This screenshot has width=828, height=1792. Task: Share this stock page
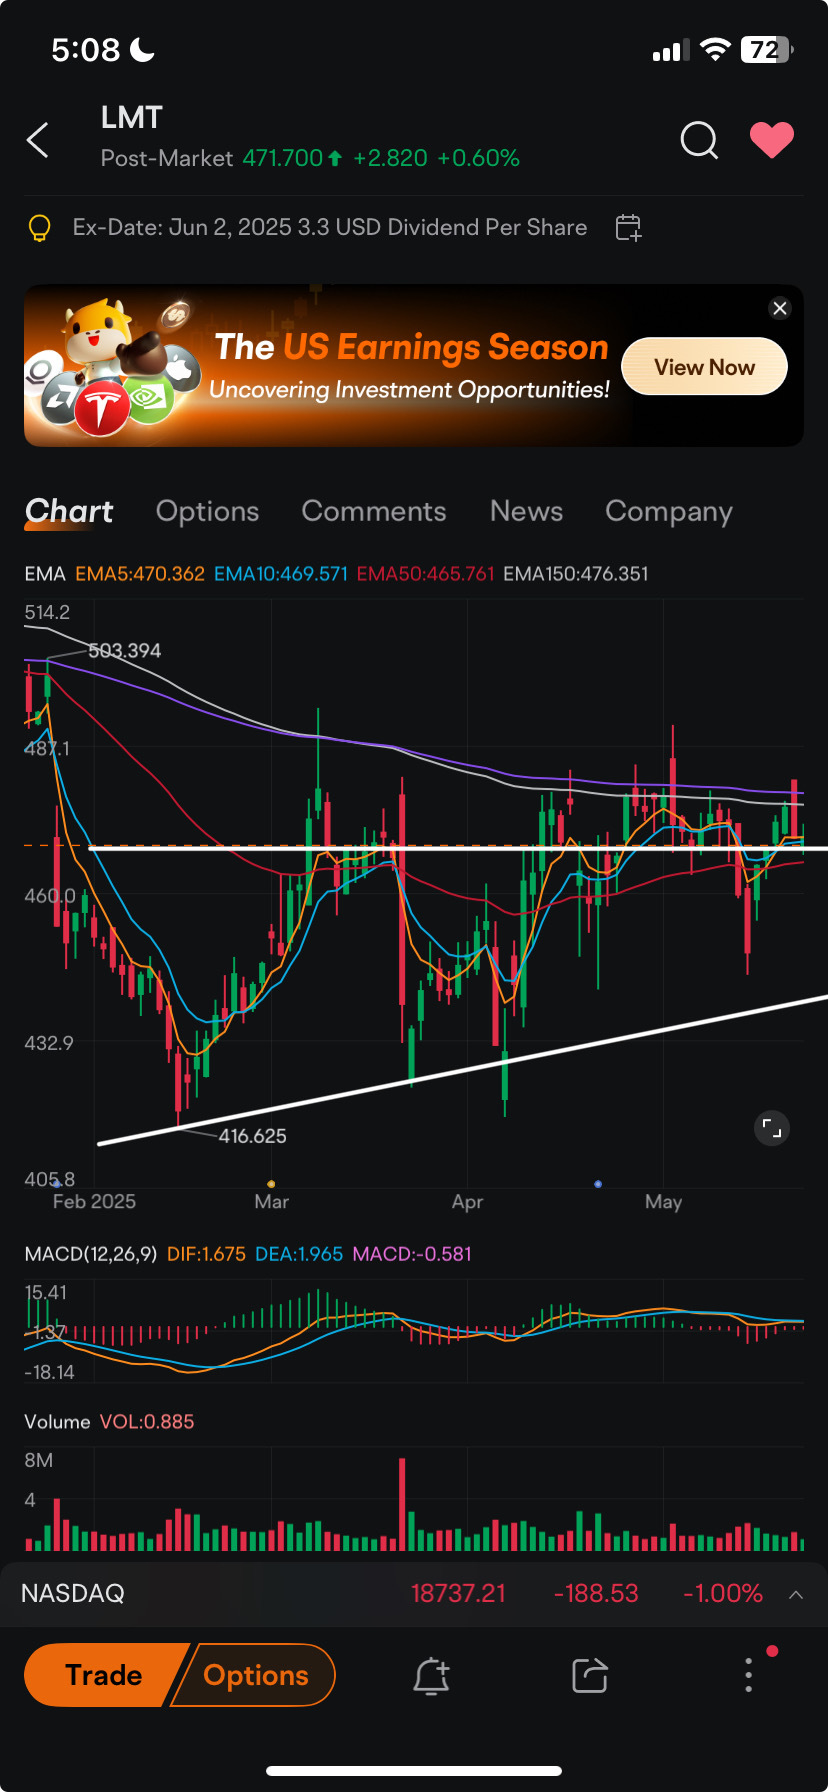590,1676
